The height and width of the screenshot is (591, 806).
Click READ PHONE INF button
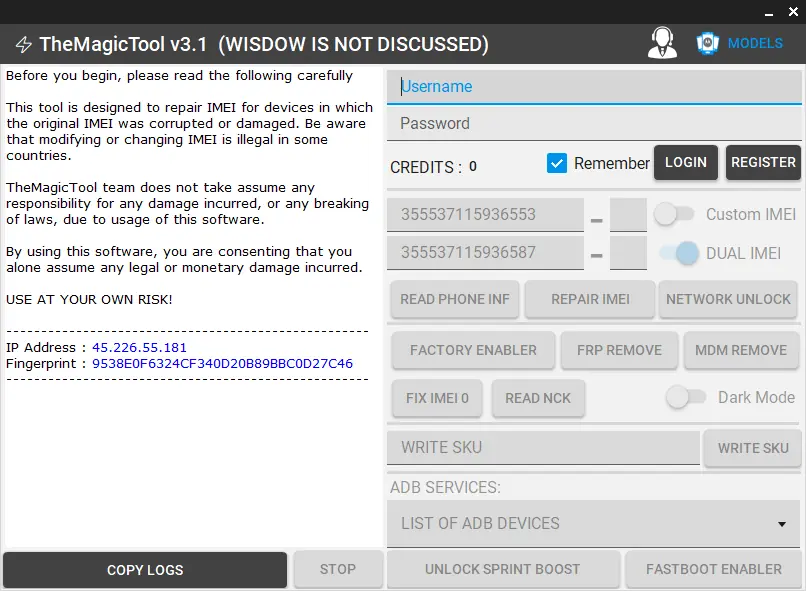pyautogui.click(x=455, y=299)
